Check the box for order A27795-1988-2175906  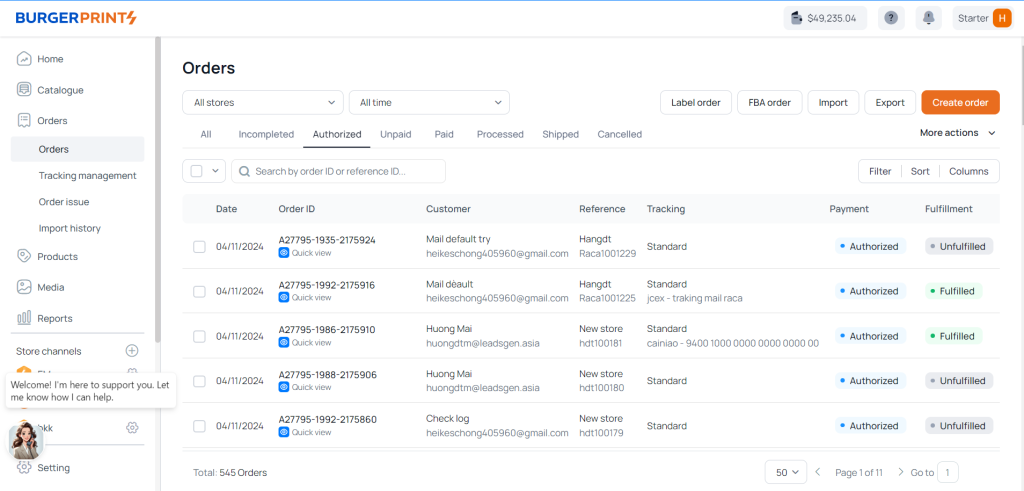coord(199,381)
